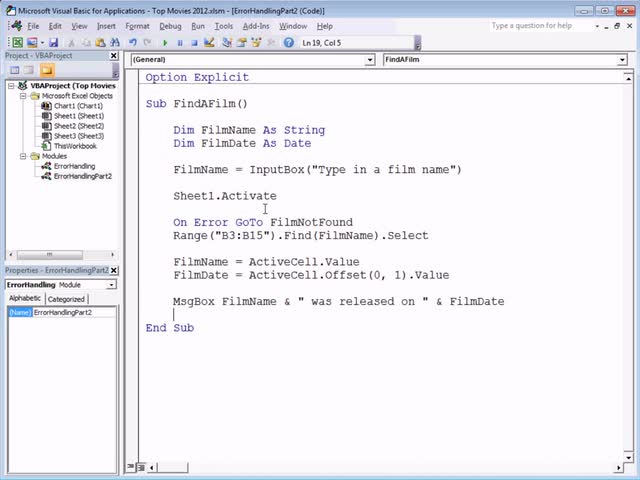
Task: Open the Help menu
Action: click(324, 26)
